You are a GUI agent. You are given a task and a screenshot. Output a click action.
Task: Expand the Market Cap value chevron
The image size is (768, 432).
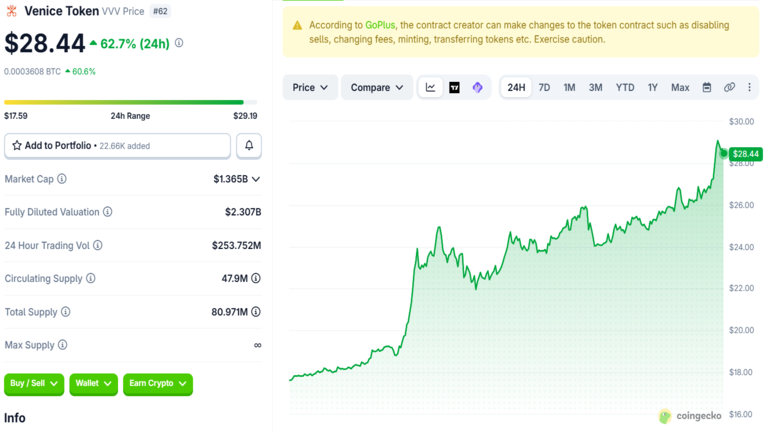(256, 179)
